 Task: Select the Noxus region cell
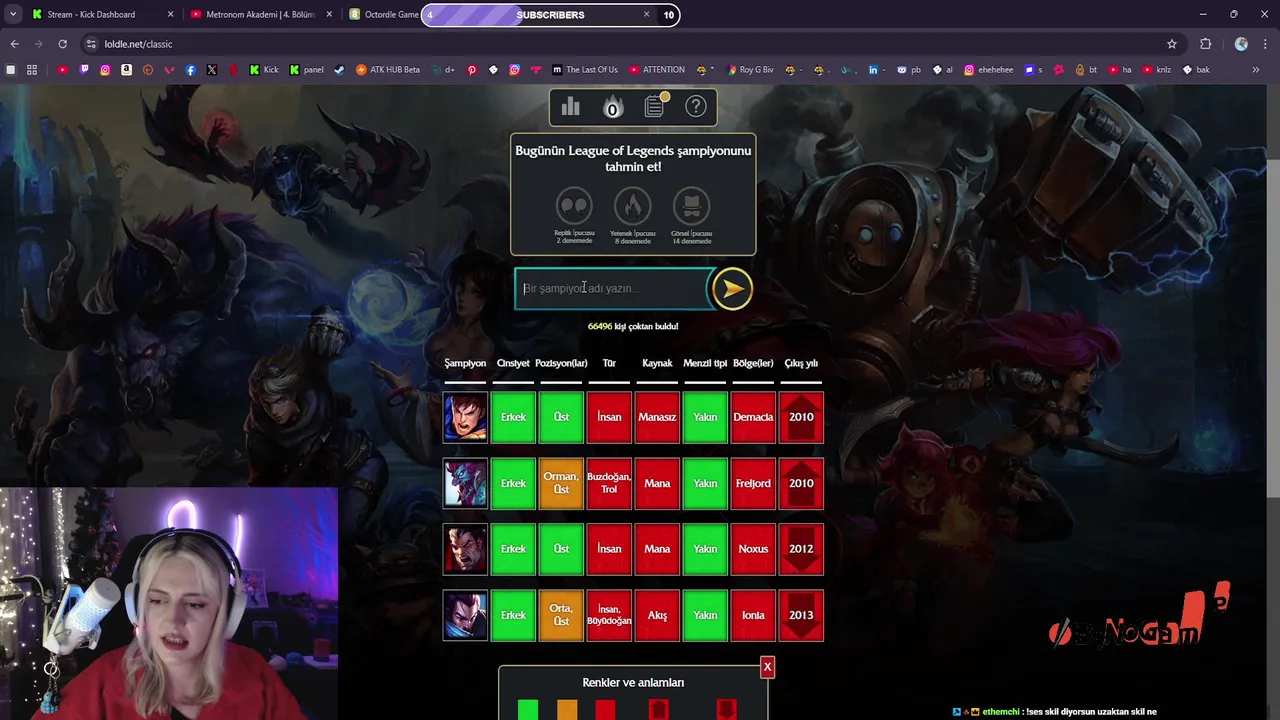753,549
